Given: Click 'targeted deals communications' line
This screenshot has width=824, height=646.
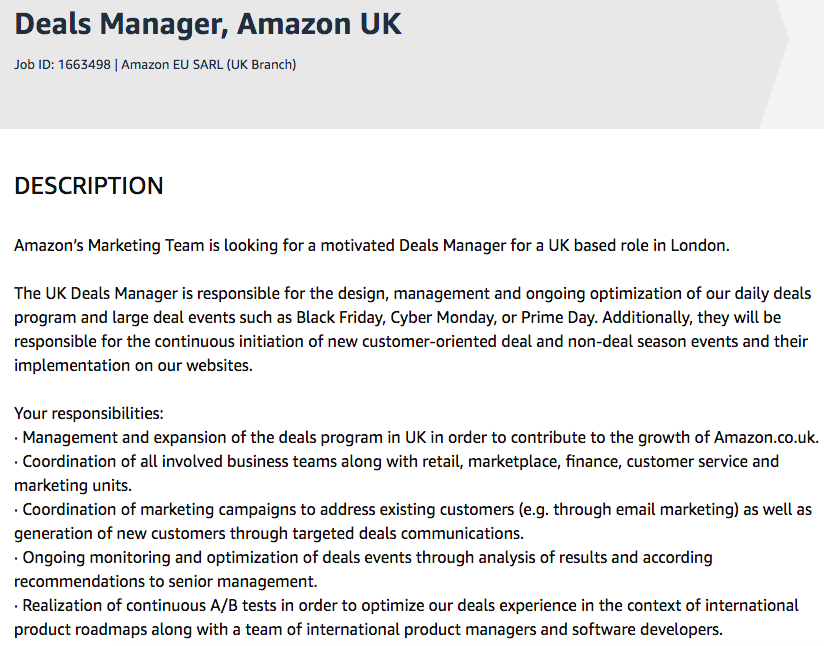Looking at the screenshot, I should [269, 533].
